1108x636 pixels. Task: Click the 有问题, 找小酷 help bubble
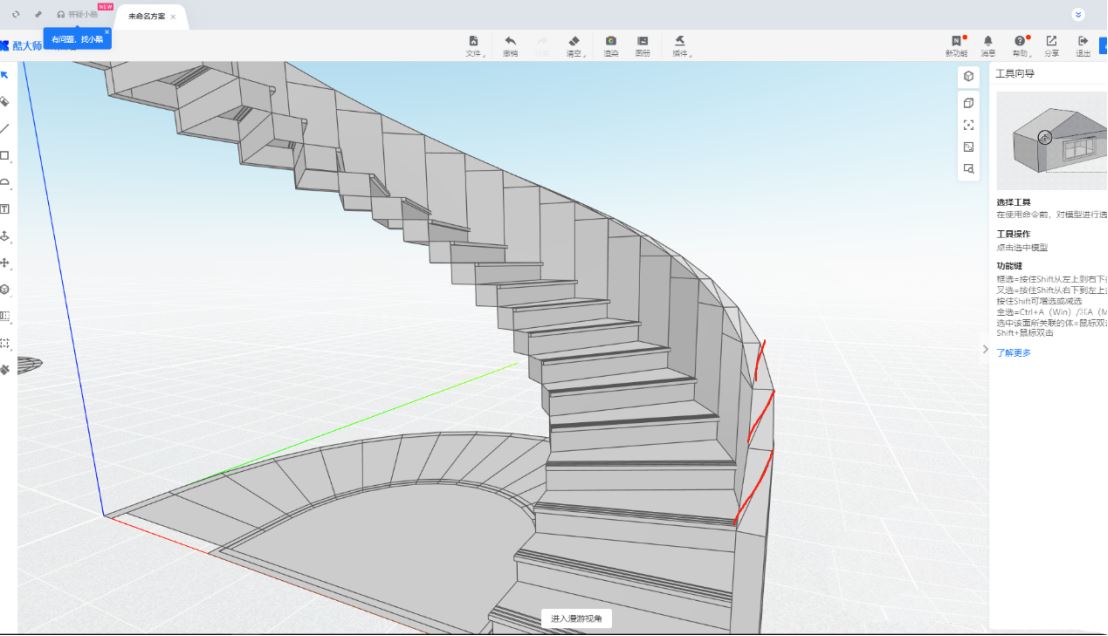coord(77,40)
